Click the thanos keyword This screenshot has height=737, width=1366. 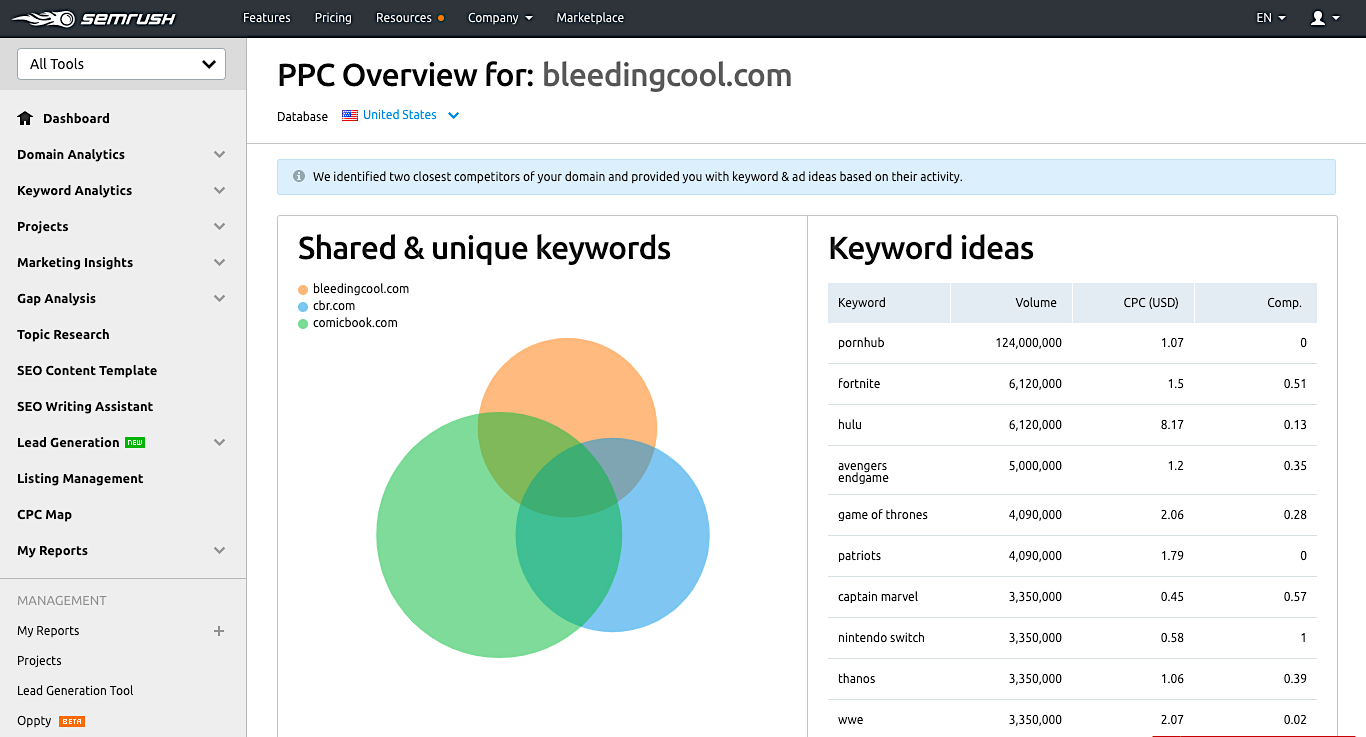(857, 679)
